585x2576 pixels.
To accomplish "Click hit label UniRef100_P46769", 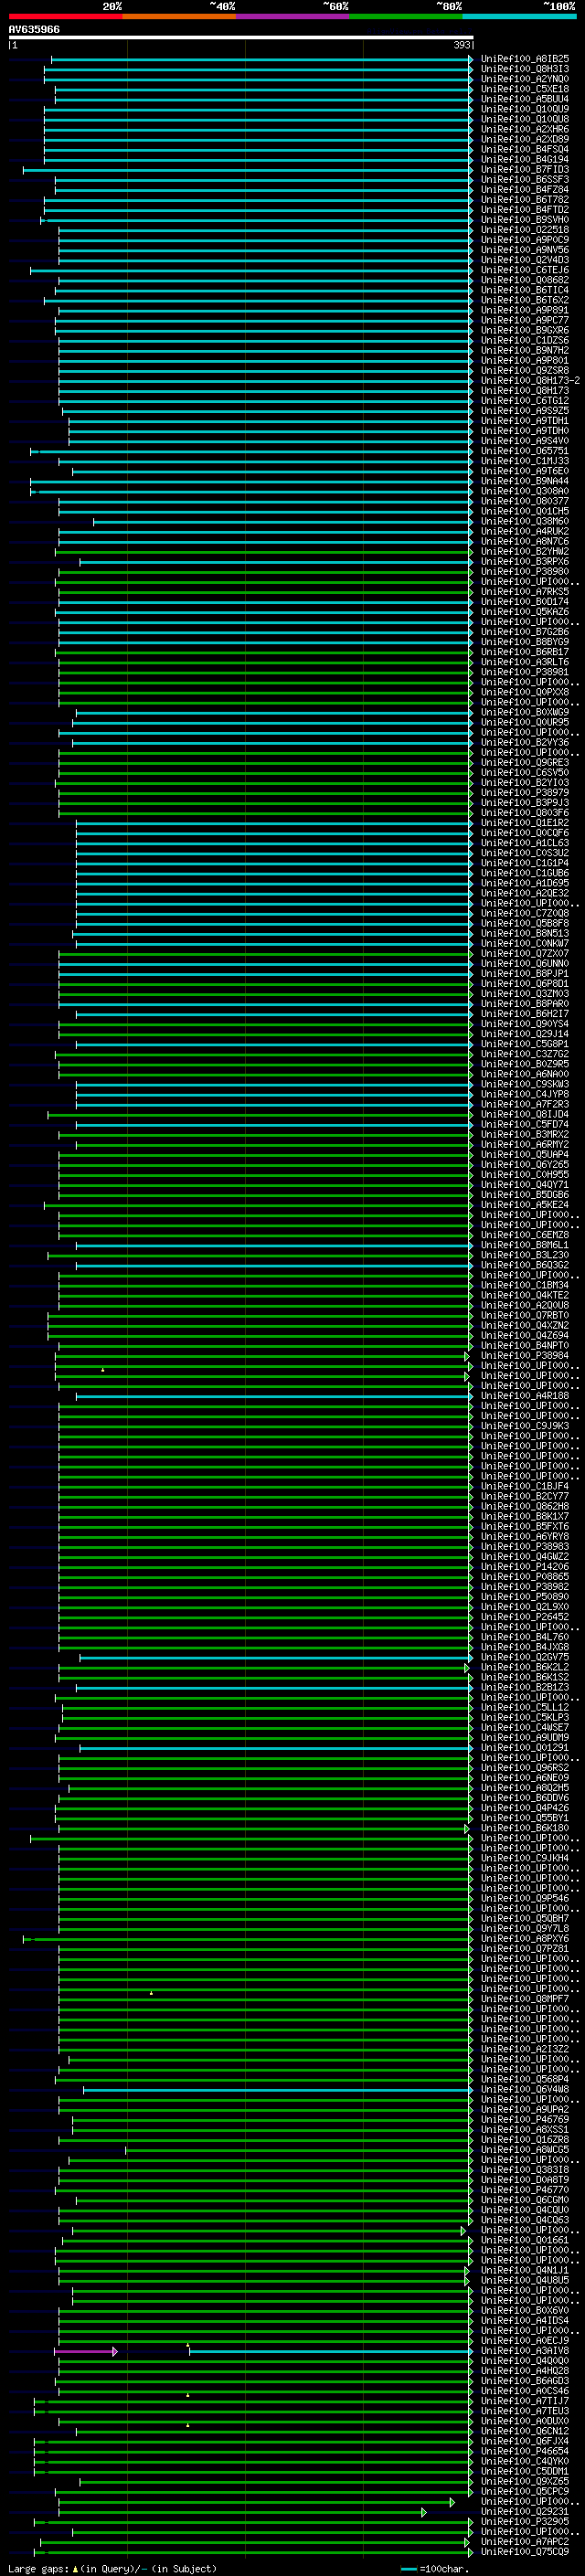I will pos(524,2120).
